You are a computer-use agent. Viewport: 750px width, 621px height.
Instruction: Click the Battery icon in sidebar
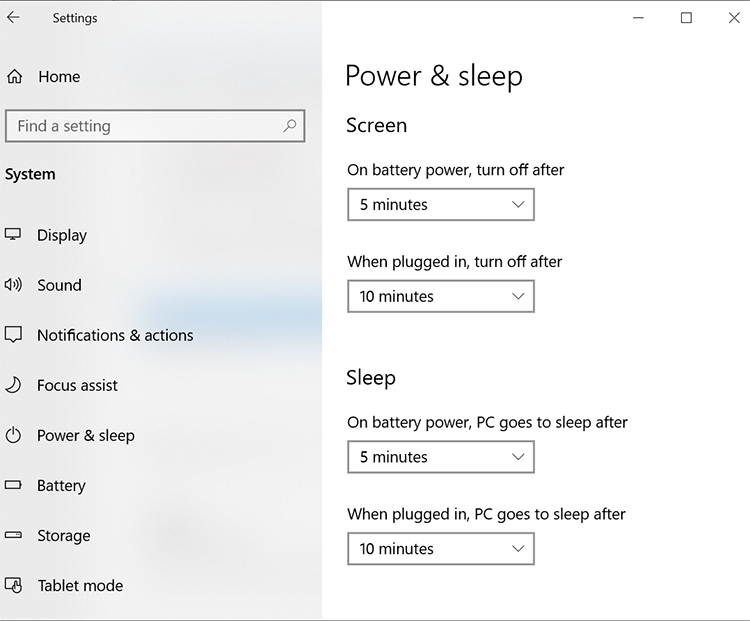13,485
